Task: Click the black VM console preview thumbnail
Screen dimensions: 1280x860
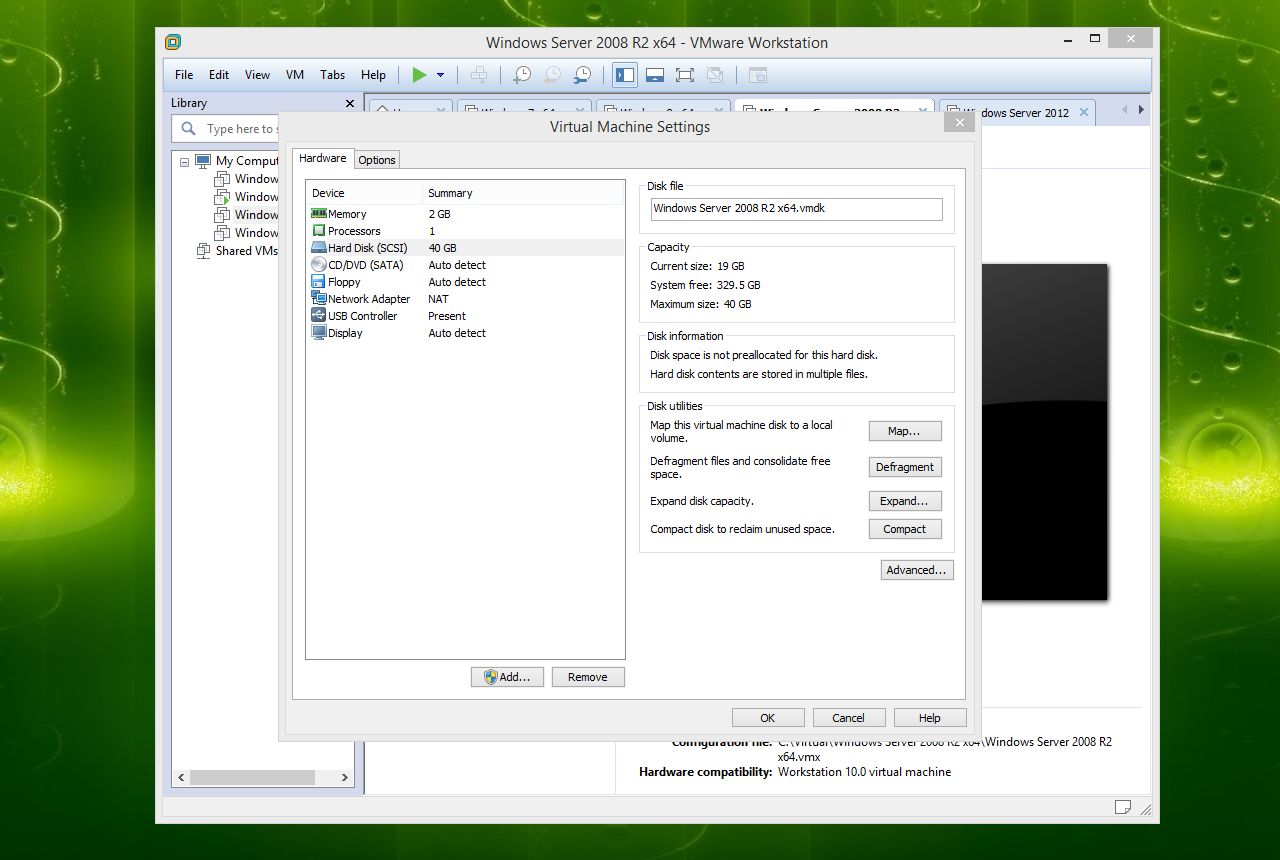Action: (x=1044, y=432)
